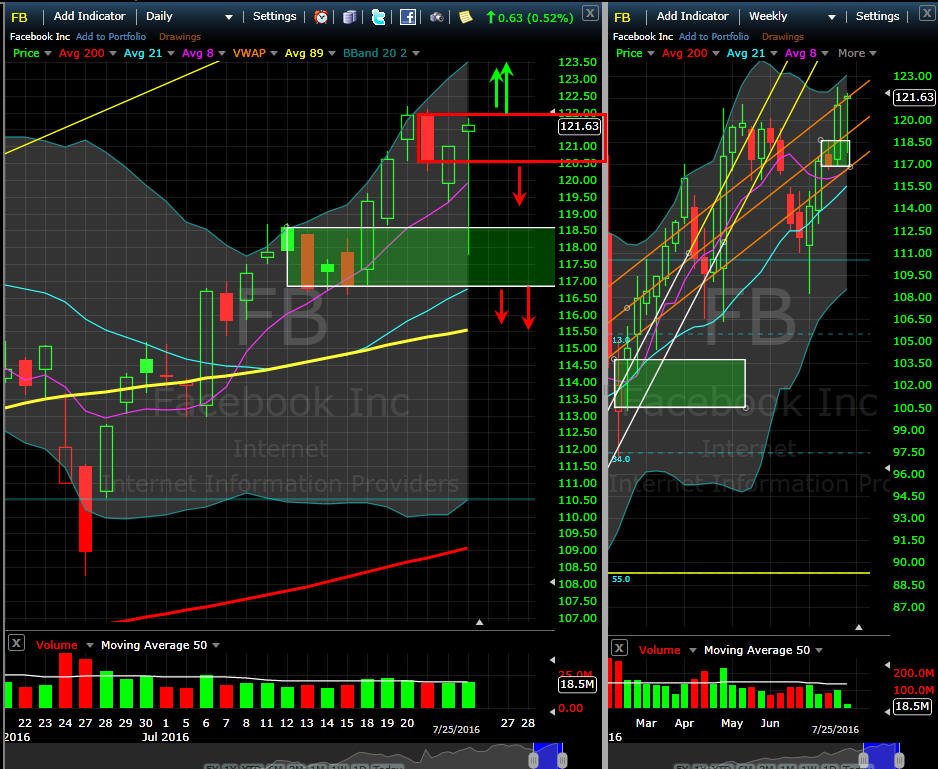
Task: Expand Price options in daily chart
Action: click(x=47, y=53)
